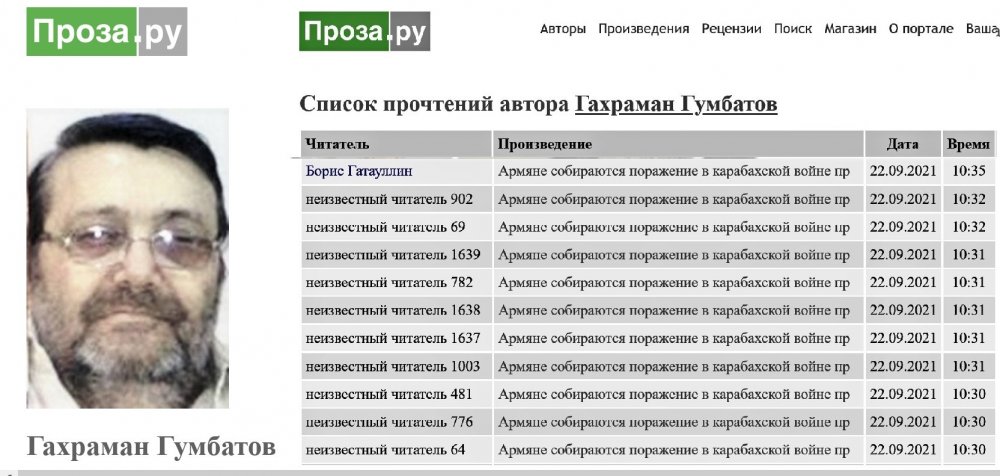This screenshot has width=1000, height=476.
Task: Open reader profile Борис Гатауллин
Action: 359,171
